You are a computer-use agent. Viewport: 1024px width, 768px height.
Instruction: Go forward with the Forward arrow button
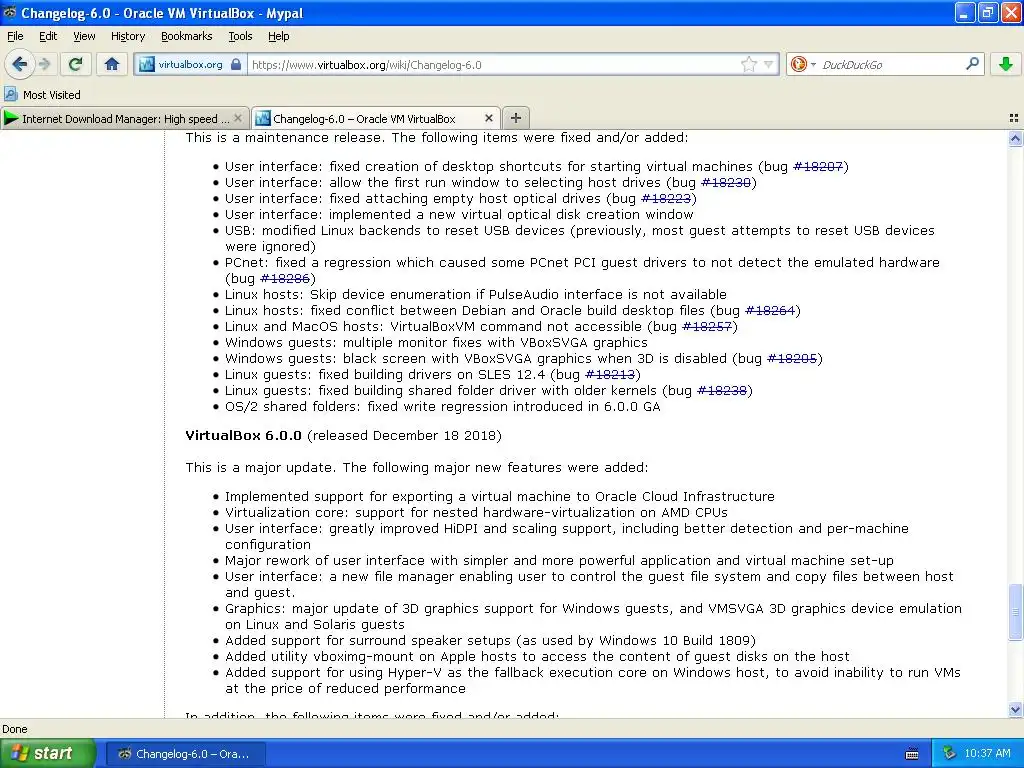pyautogui.click(x=44, y=64)
